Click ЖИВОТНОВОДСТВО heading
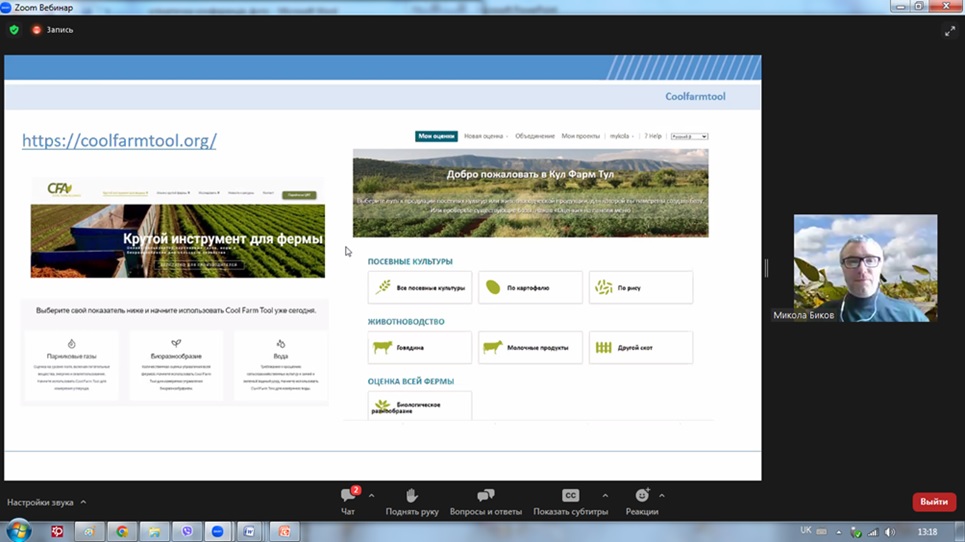Image resolution: width=965 pixels, height=542 pixels. pyautogui.click(x=406, y=322)
